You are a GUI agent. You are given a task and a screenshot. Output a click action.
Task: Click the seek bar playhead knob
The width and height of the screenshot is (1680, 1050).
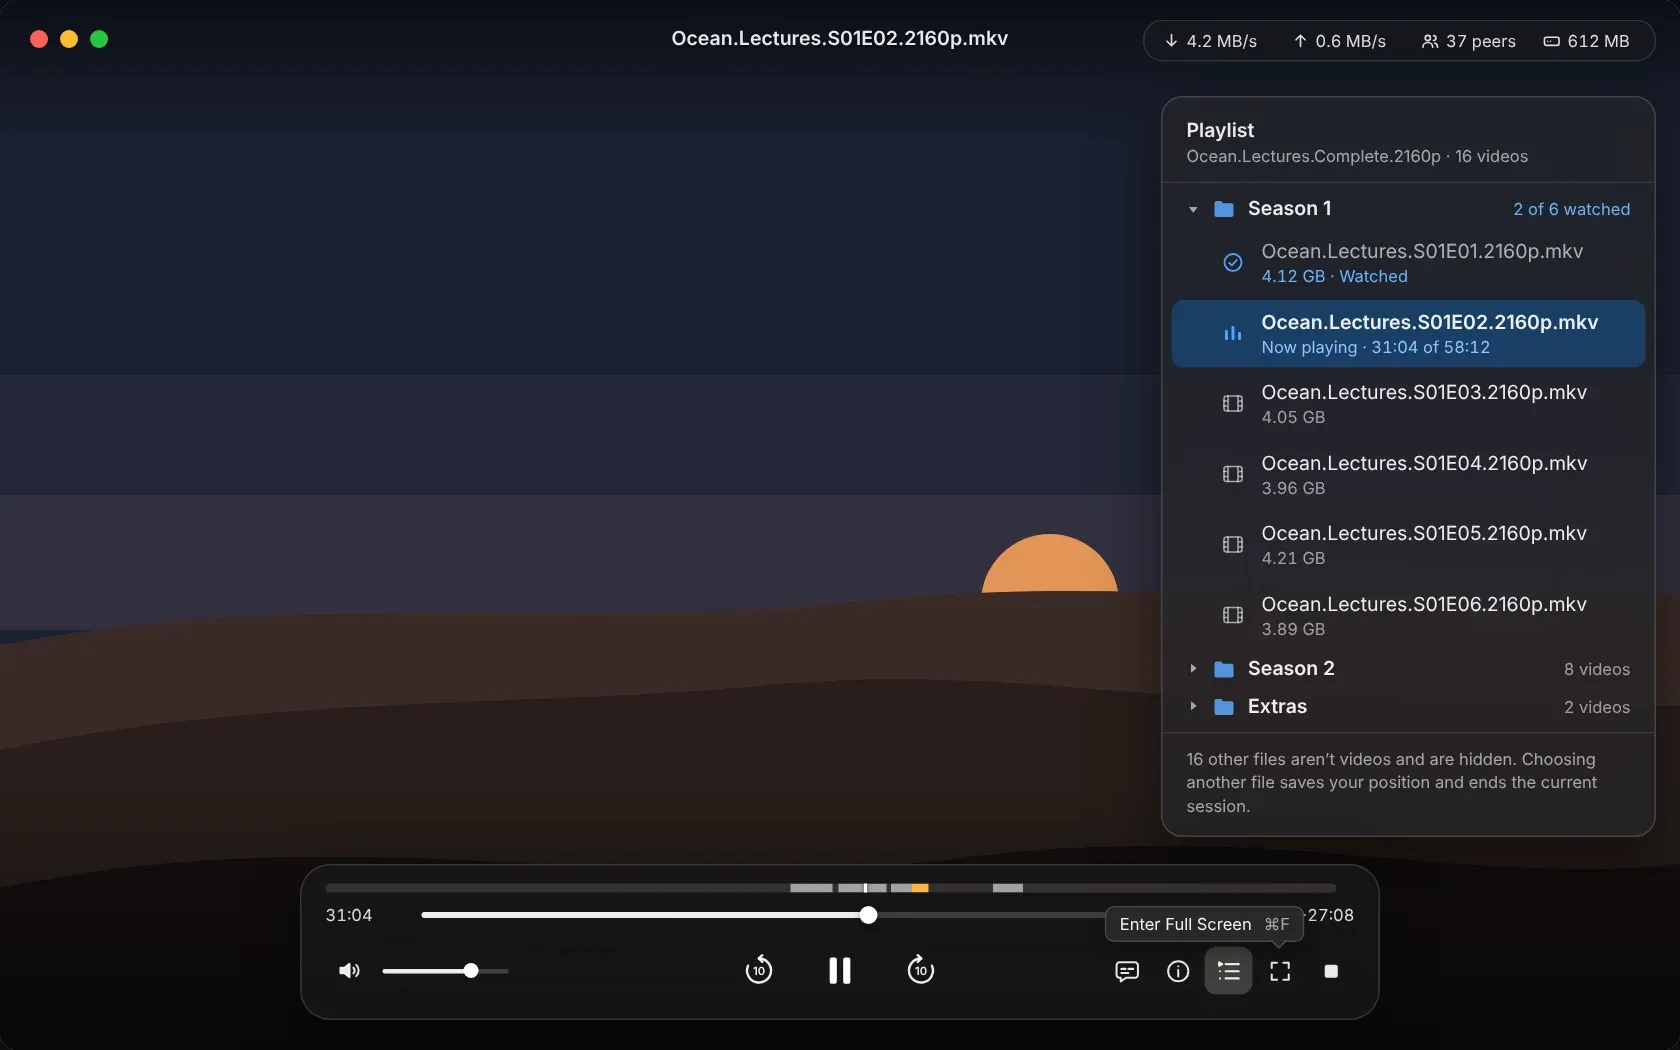868,915
